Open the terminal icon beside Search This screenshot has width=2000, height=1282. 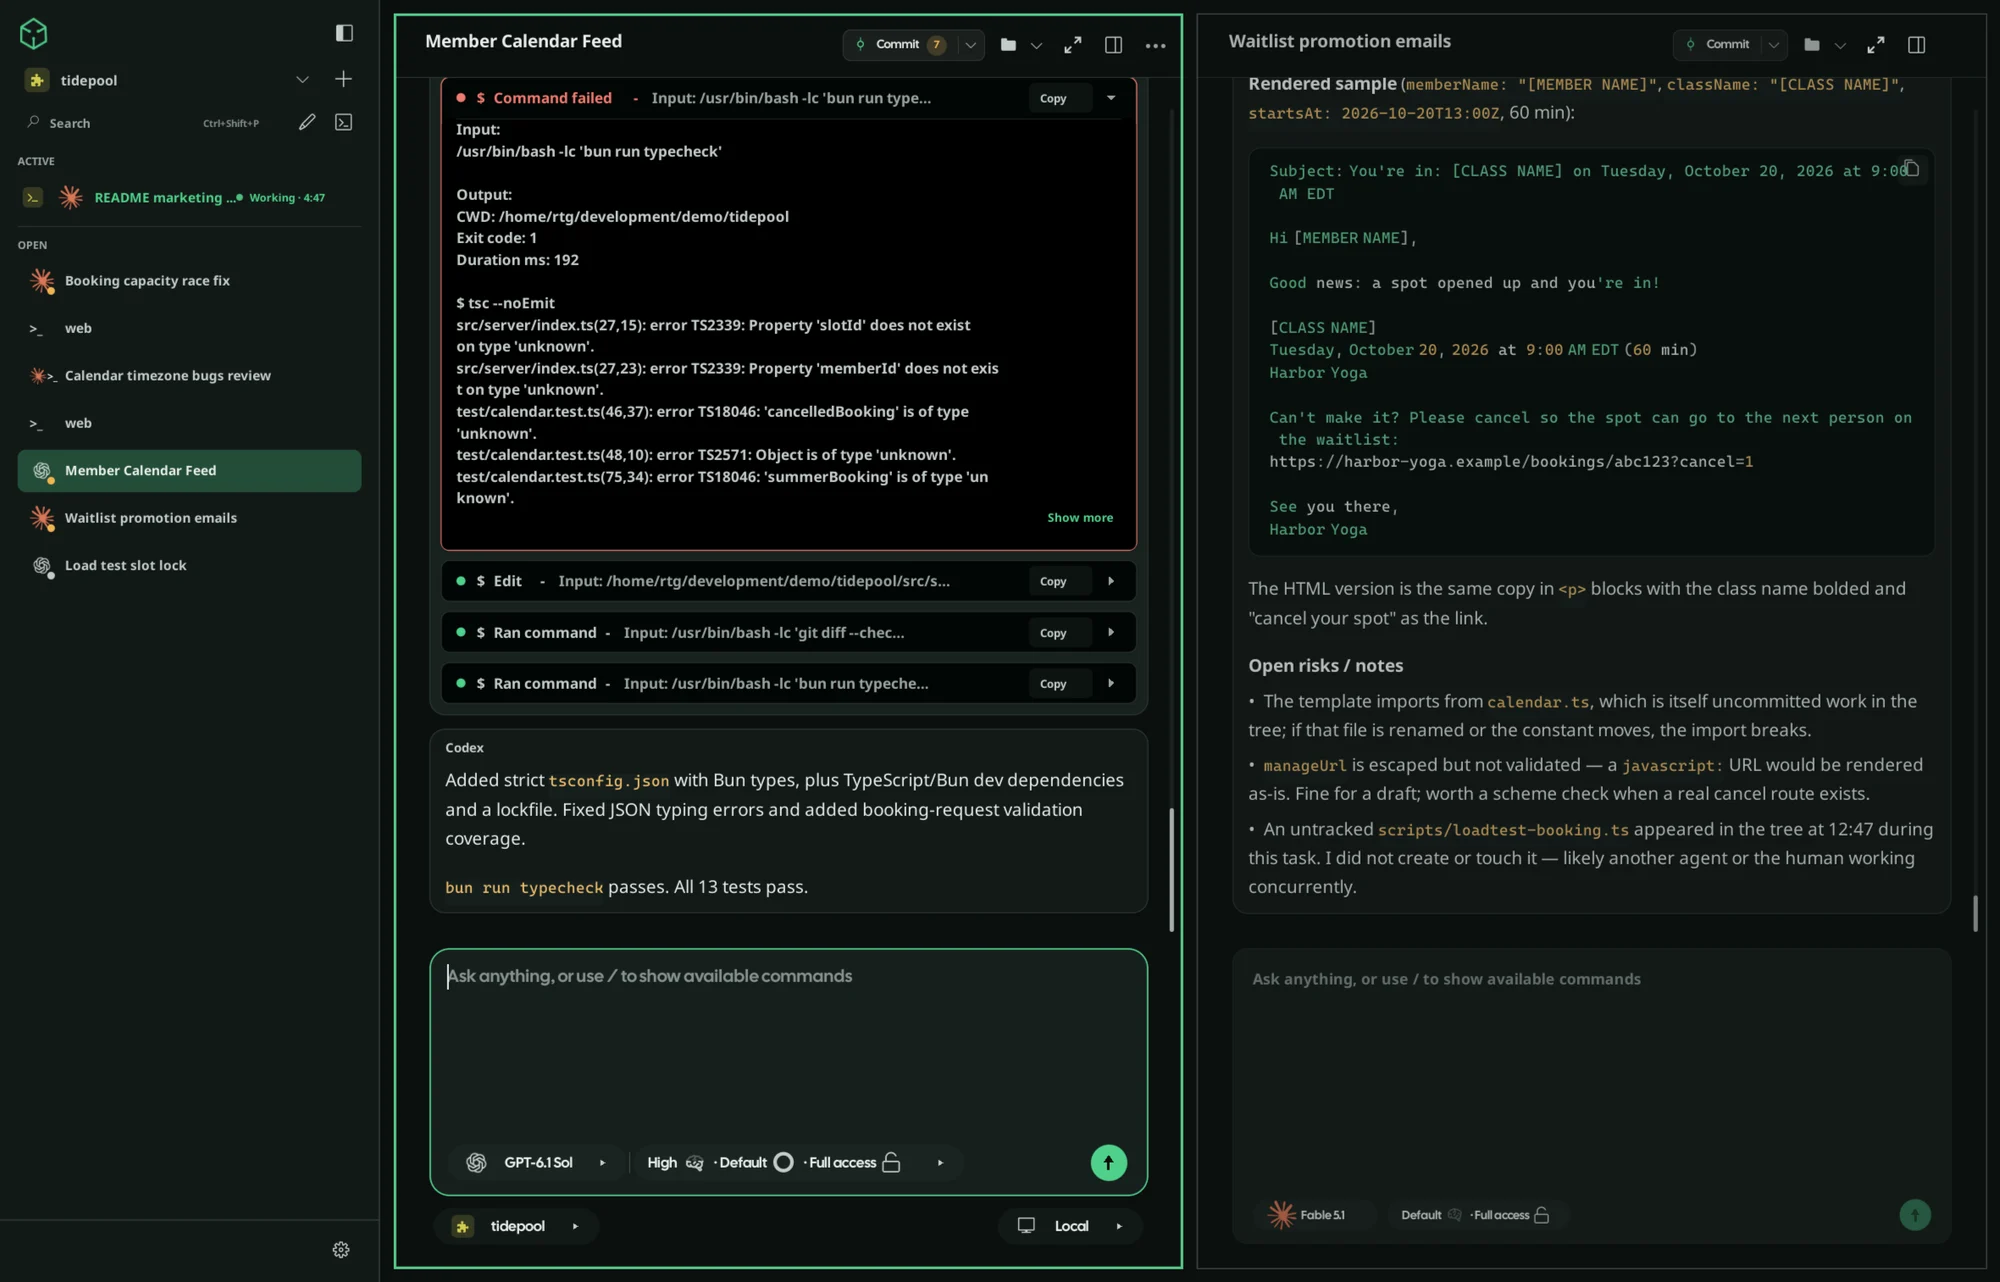pyautogui.click(x=343, y=122)
